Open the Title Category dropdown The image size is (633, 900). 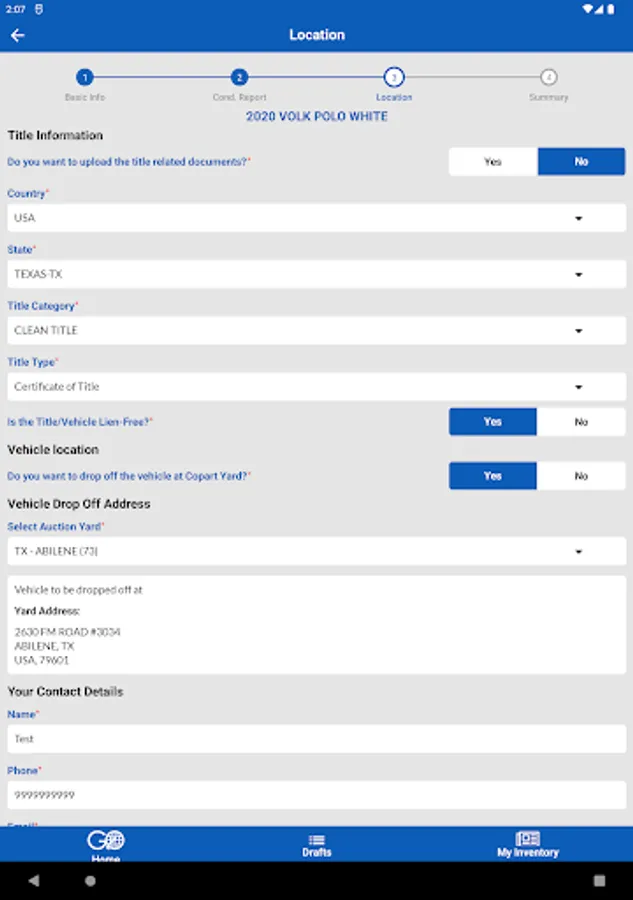point(316,330)
